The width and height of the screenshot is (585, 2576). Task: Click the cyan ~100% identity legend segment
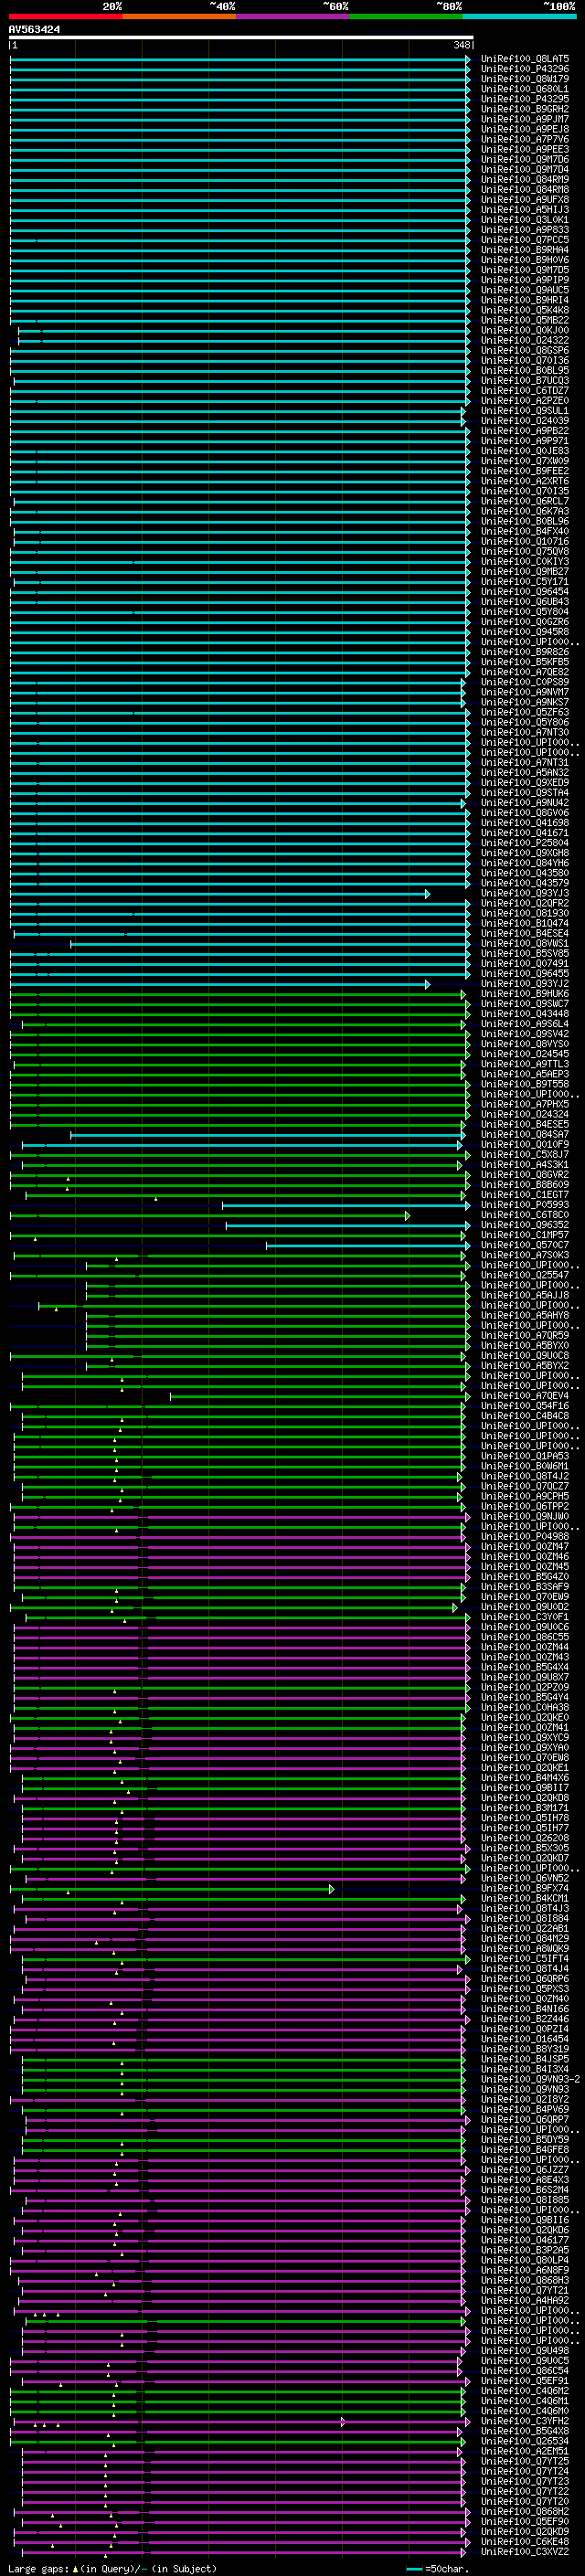click(520, 16)
